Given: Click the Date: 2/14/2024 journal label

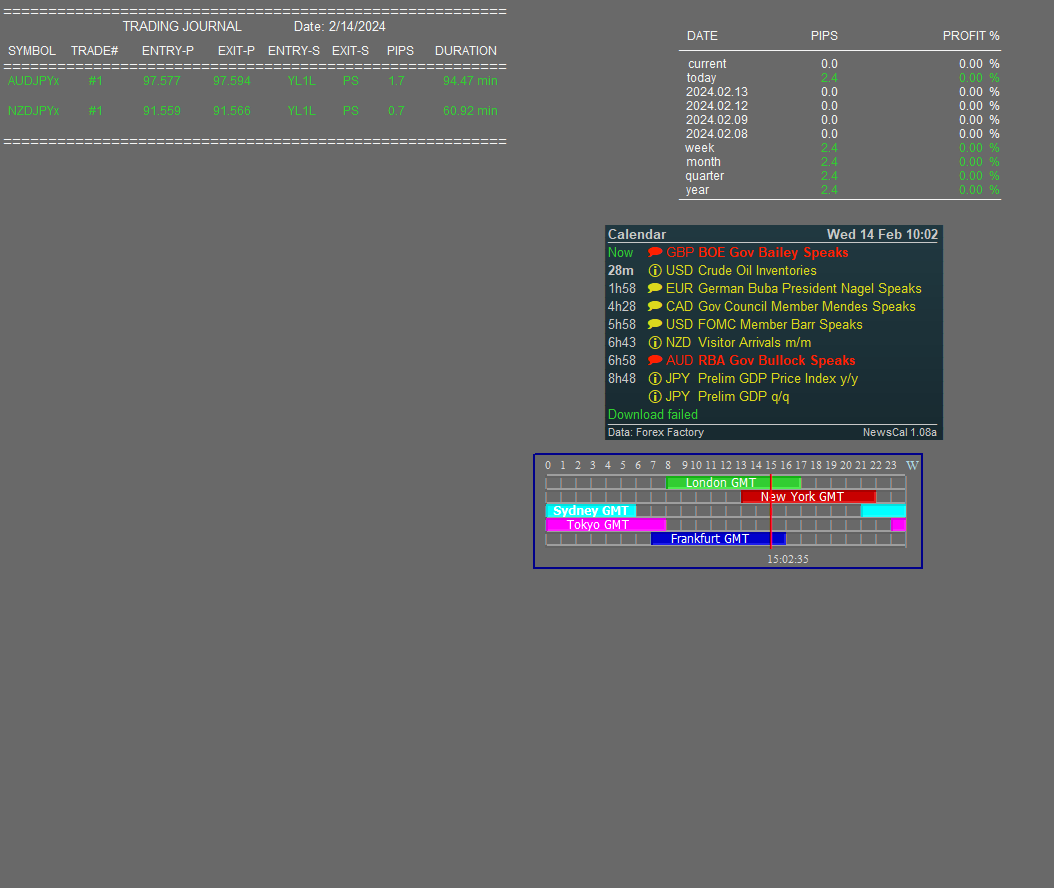Looking at the screenshot, I should tap(339, 26).
